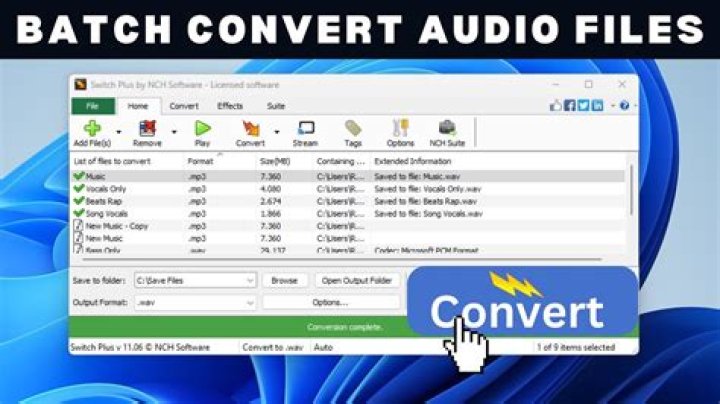Expand the Remove dropdown arrow
The width and height of the screenshot is (720, 404).
174,132
